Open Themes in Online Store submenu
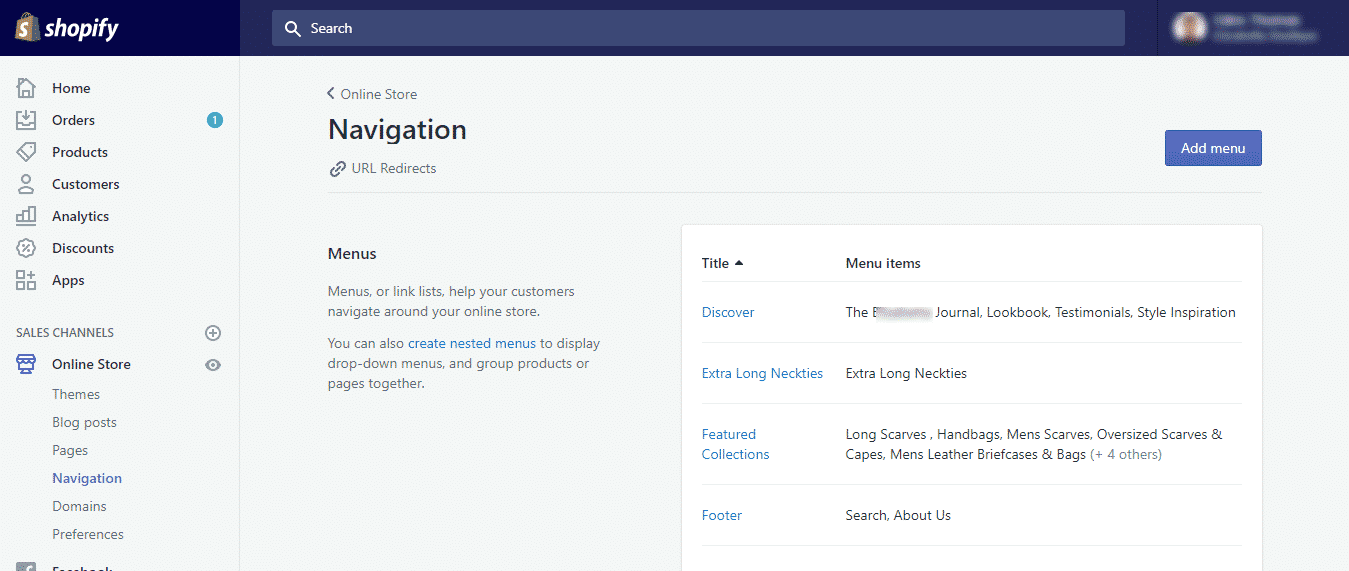Image resolution: width=1349 pixels, height=571 pixels. coord(76,394)
